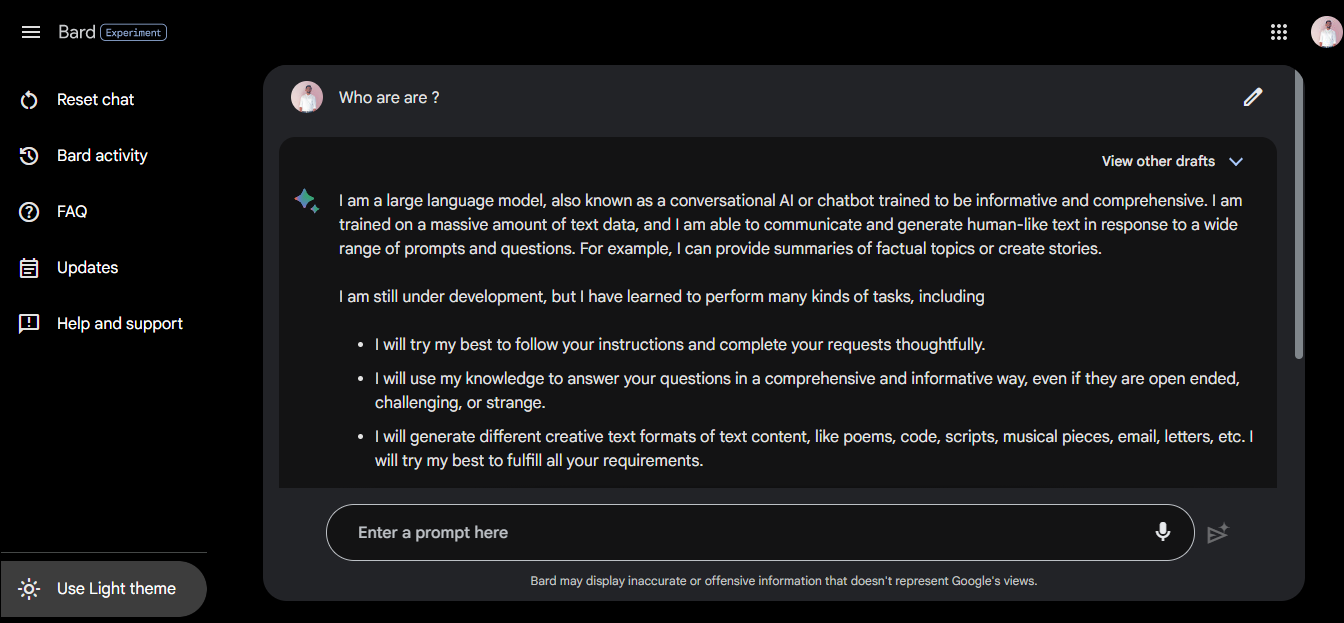Screen dimensions: 1344x623
Task: Toggle Use Light theme
Action: 104,589
